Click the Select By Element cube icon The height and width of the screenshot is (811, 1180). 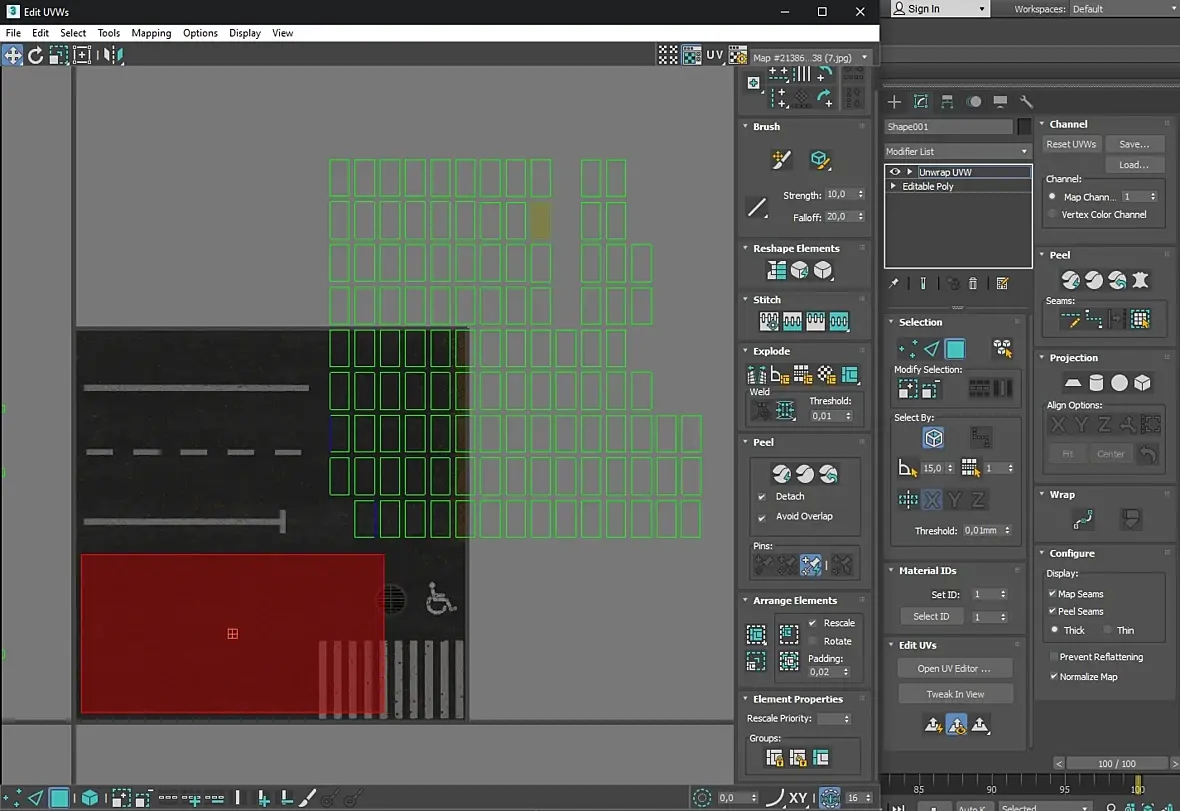click(x=933, y=438)
